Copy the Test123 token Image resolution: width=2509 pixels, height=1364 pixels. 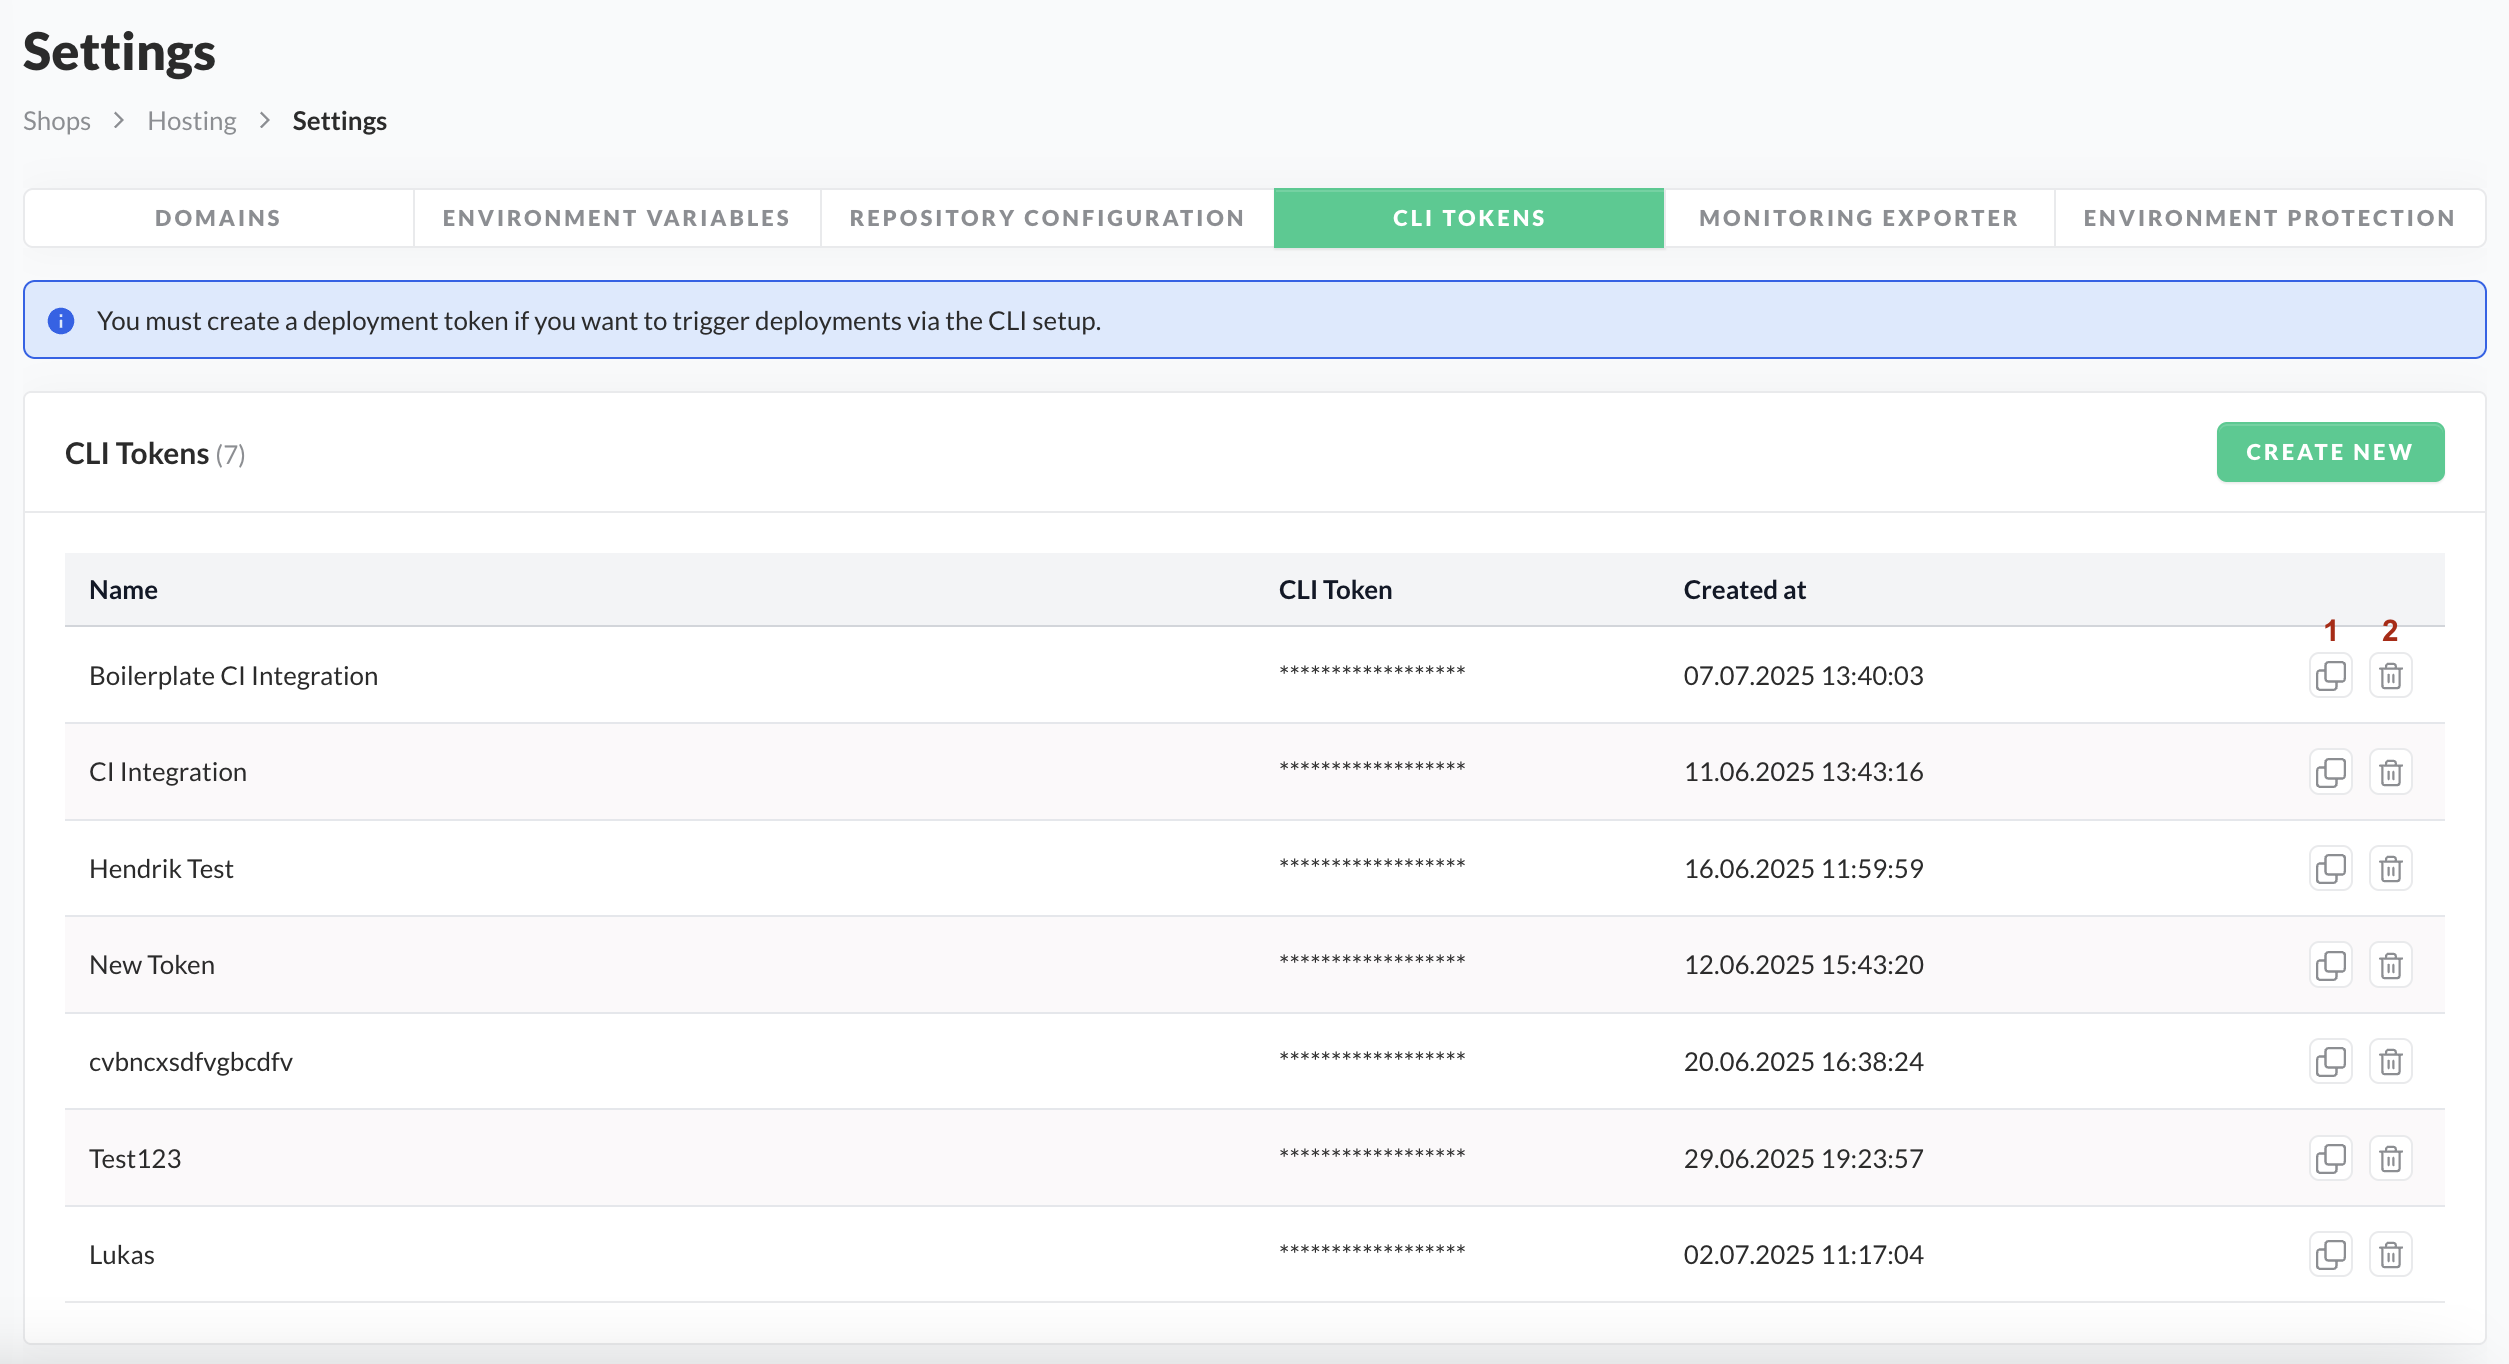point(2330,1158)
